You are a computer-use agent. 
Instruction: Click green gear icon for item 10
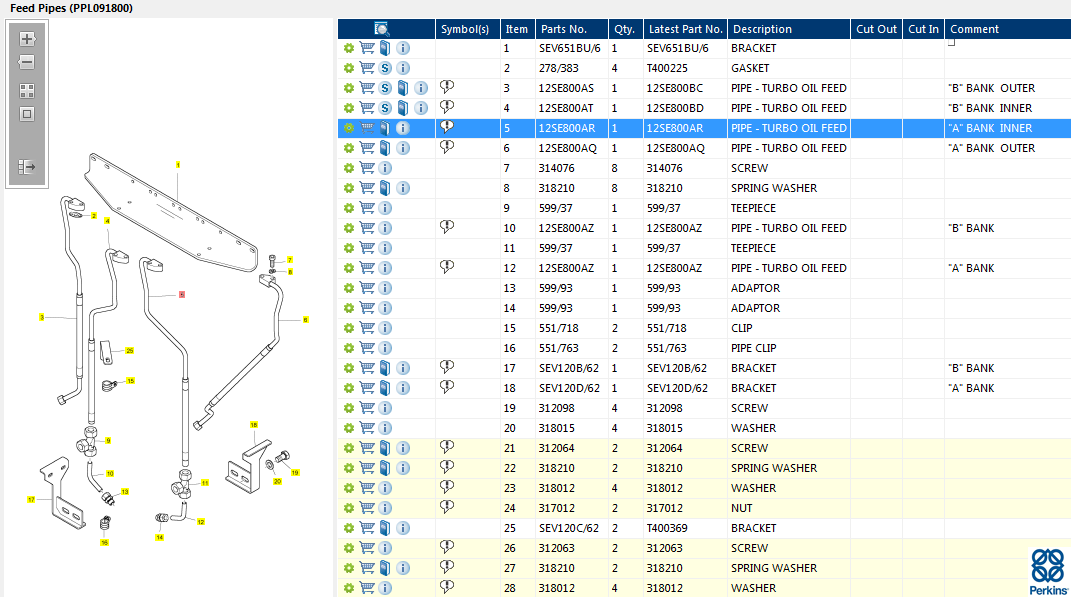(349, 228)
